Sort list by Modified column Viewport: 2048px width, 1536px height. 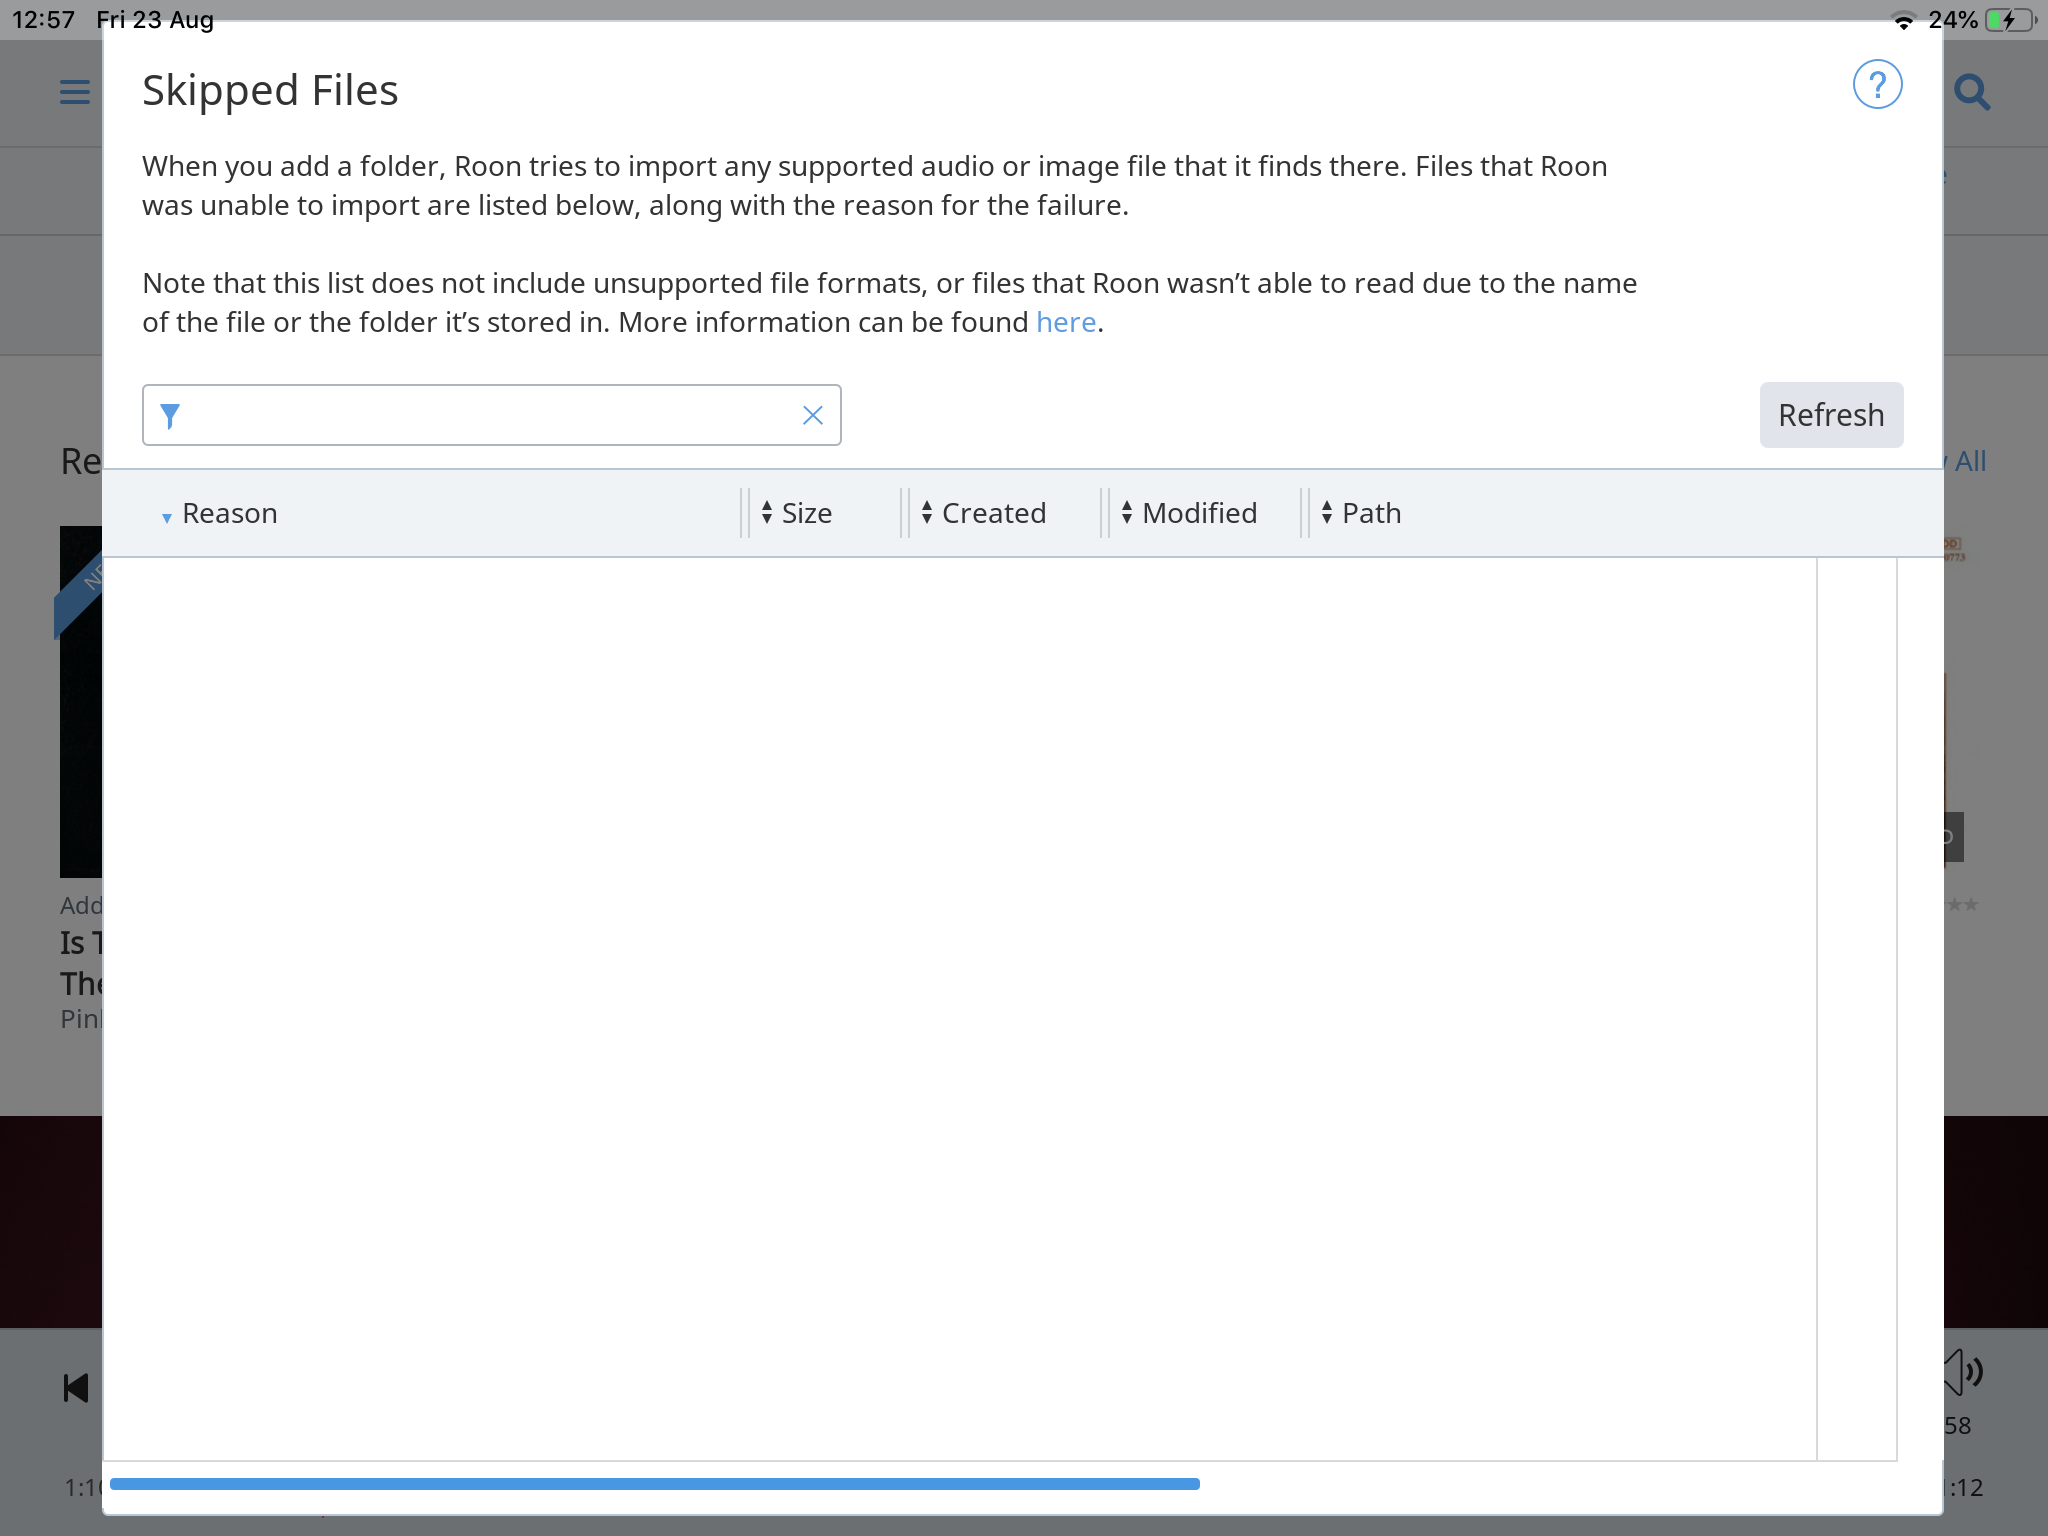tap(1199, 513)
